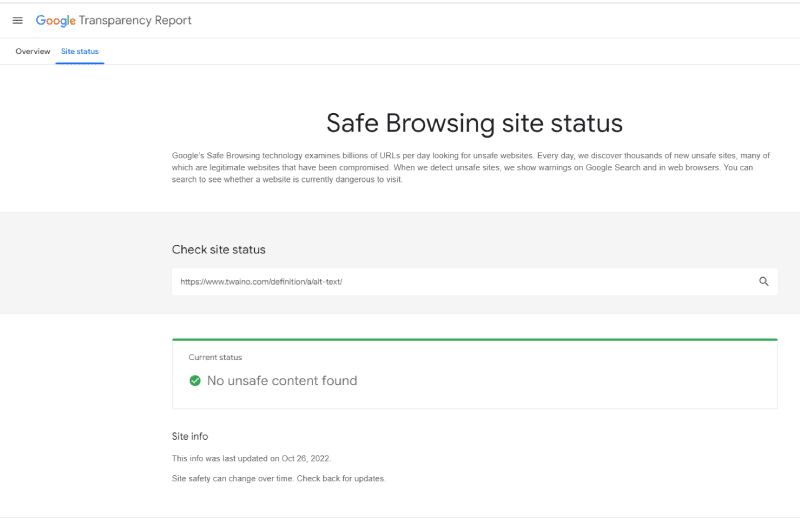Click the magnifier search icon
800x530 pixels.
pyautogui.click(x=763, y=282)
